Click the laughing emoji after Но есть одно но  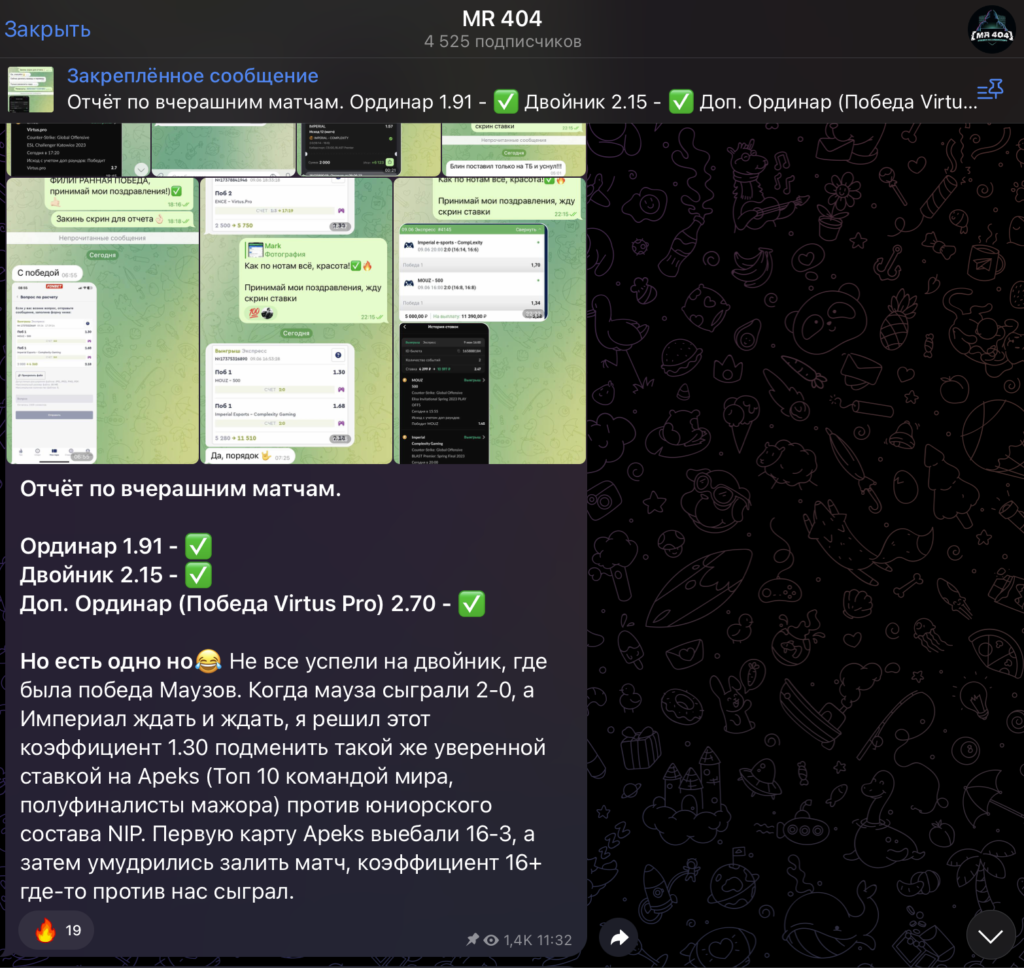coord(208,661)
